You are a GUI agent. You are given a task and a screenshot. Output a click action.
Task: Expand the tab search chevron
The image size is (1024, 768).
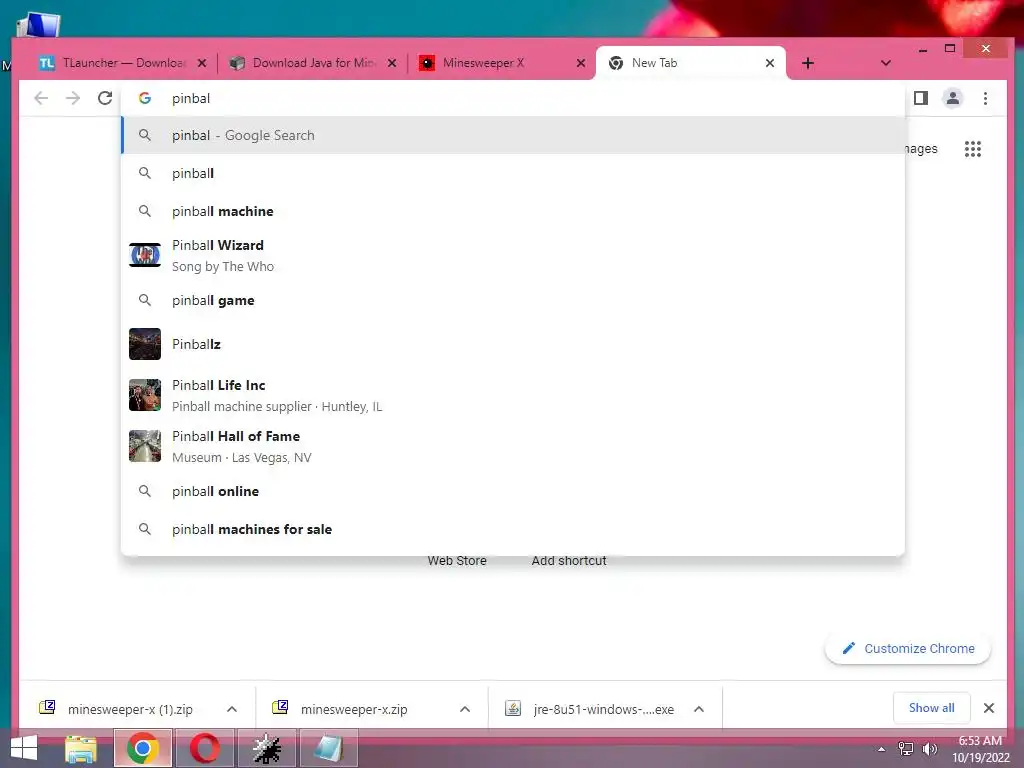886,63
